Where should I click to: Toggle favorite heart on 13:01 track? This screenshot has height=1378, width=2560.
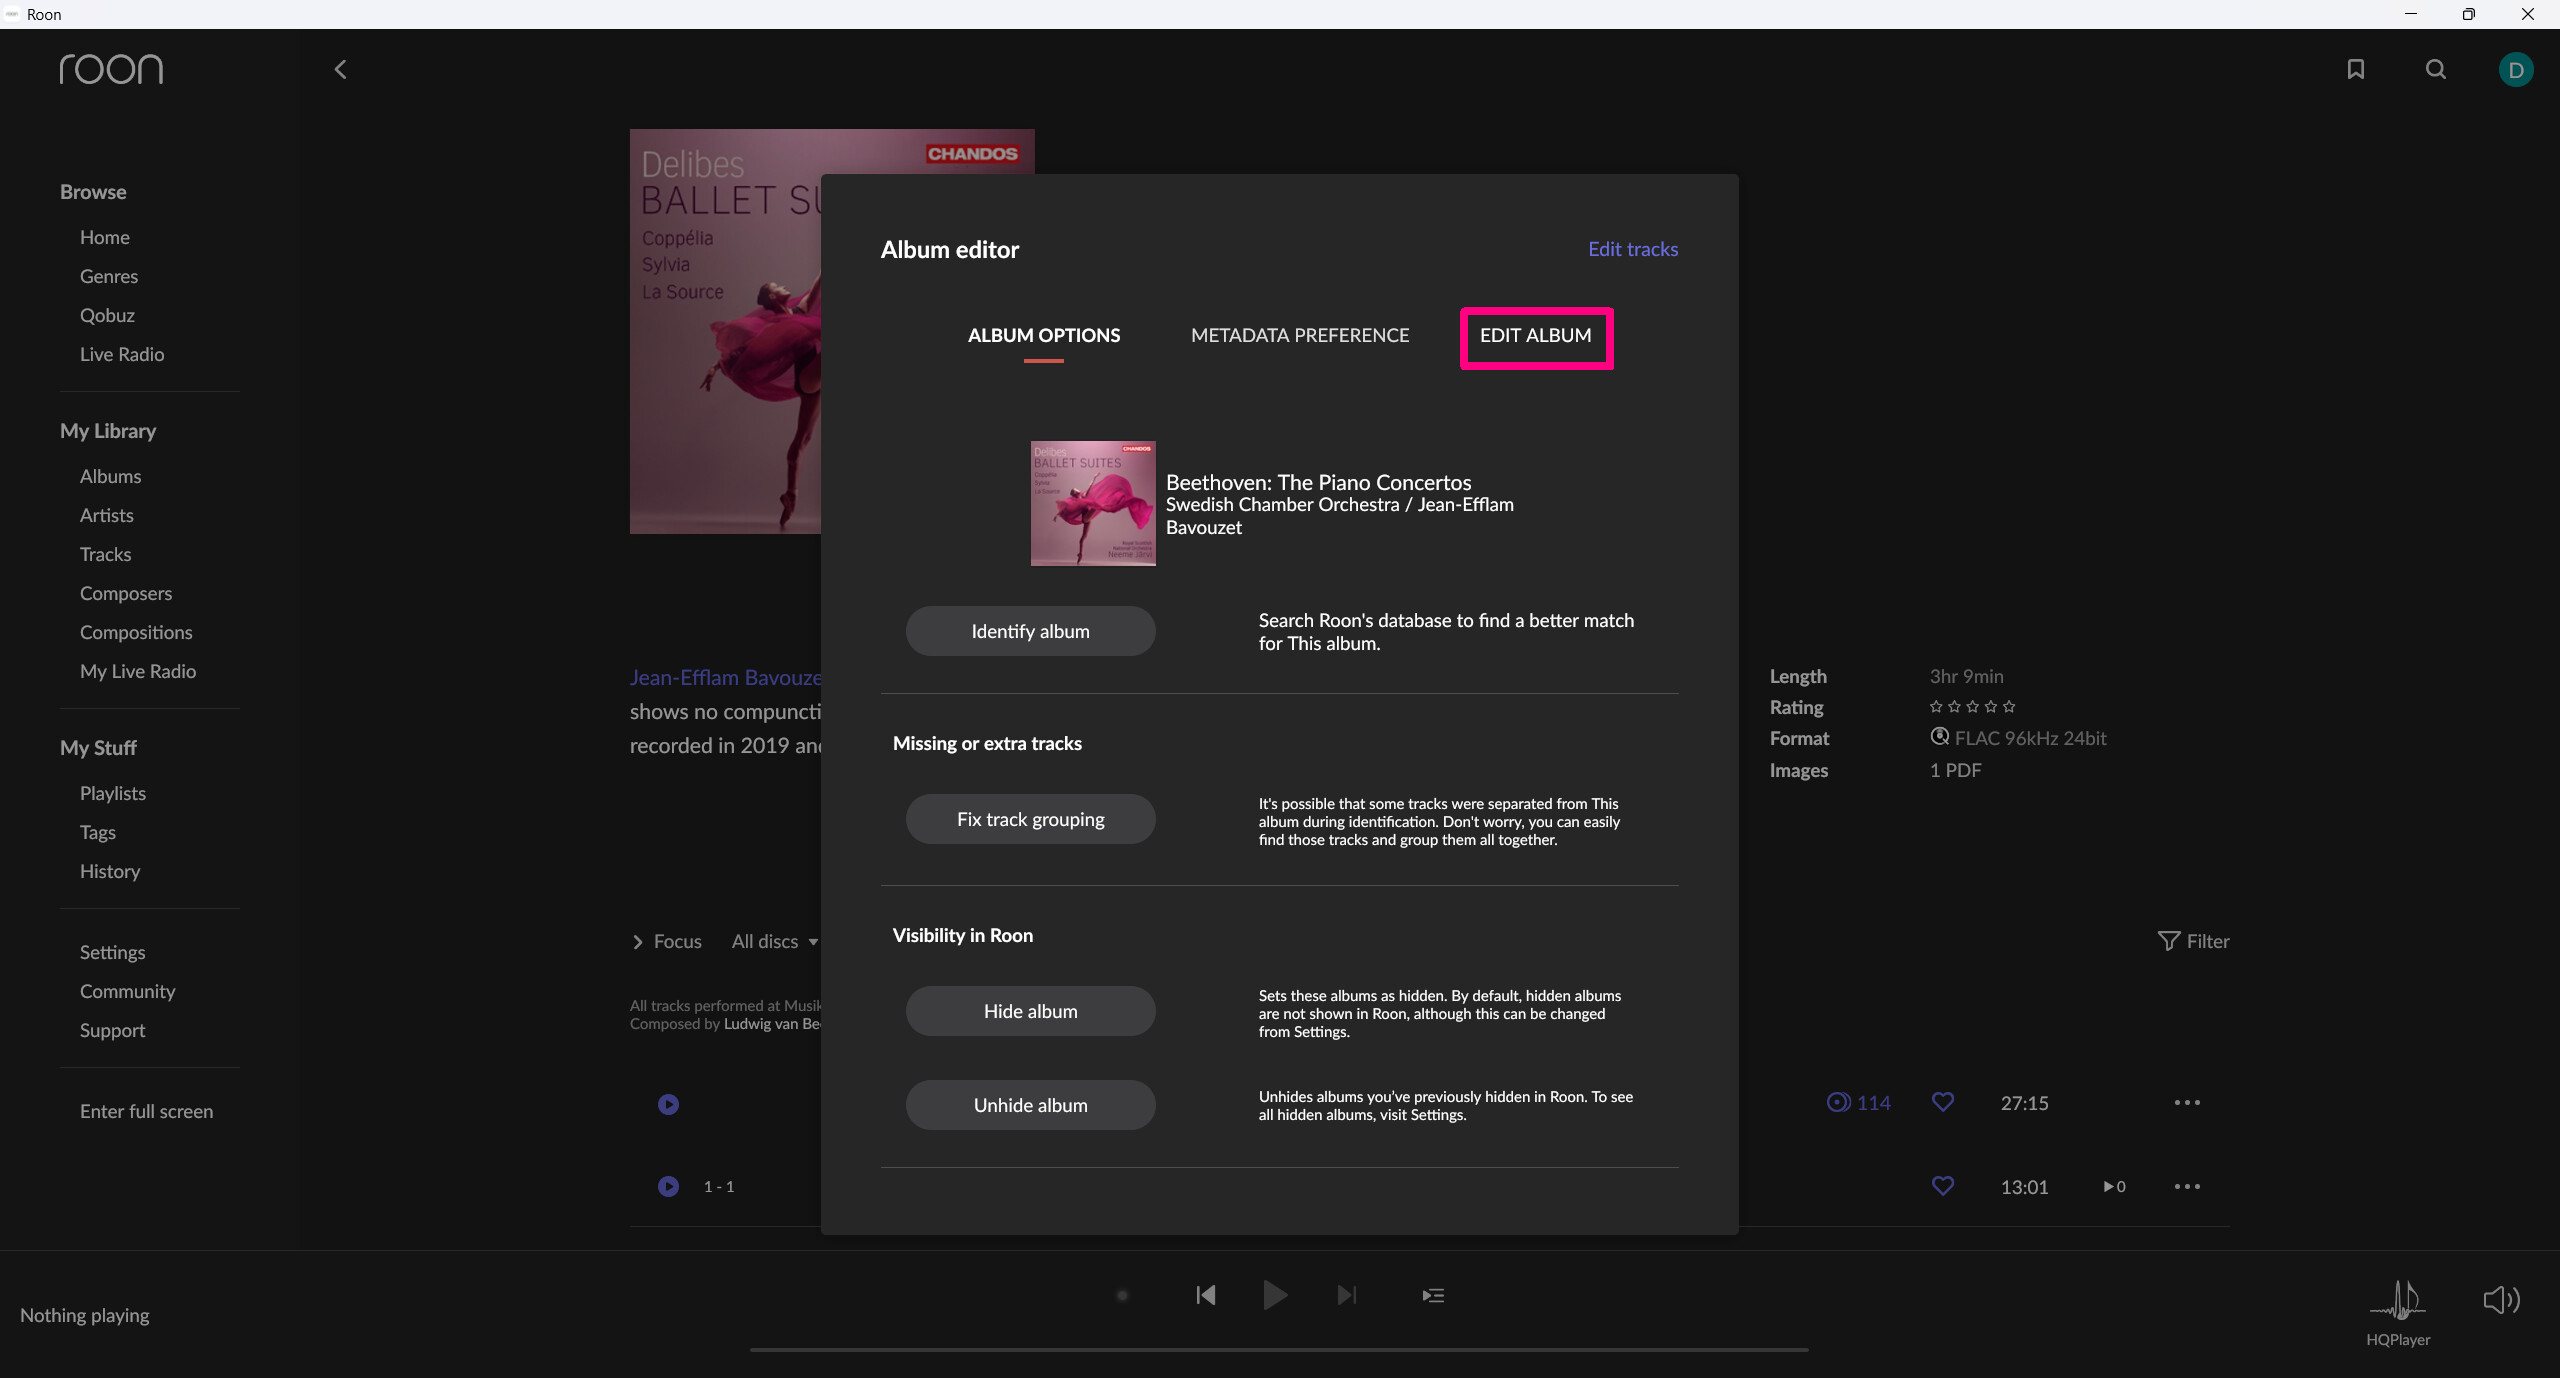[x=1942, y=1186]
